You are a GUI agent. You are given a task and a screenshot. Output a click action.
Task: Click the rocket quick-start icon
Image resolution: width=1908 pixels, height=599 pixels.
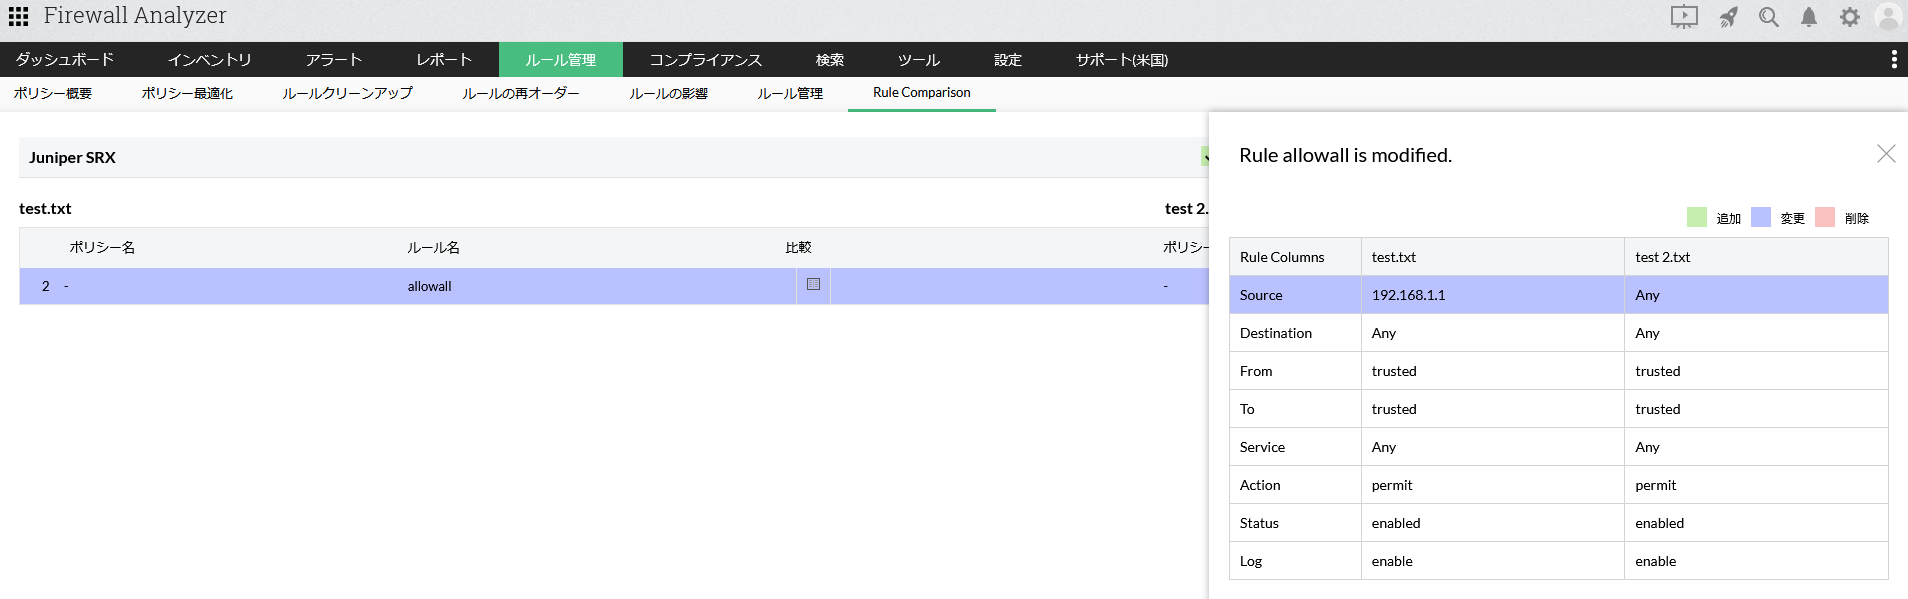[1728, 17]
